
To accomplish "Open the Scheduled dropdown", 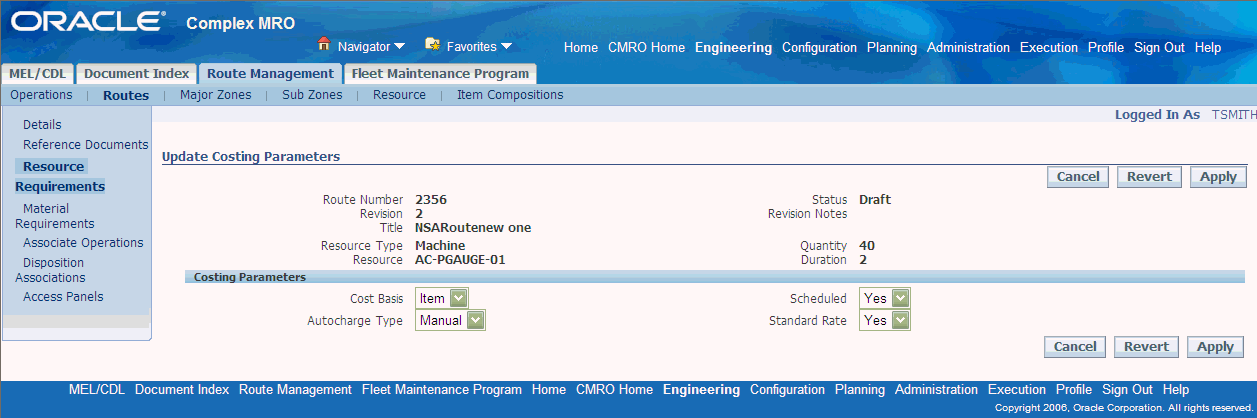I will 884,298.
